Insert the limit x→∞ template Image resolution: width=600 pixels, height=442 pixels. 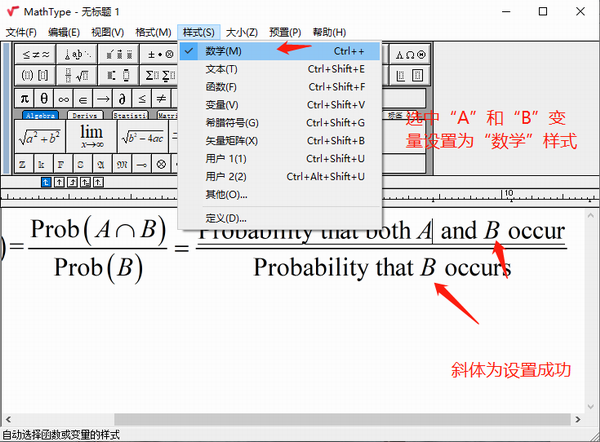pos(91,137)
